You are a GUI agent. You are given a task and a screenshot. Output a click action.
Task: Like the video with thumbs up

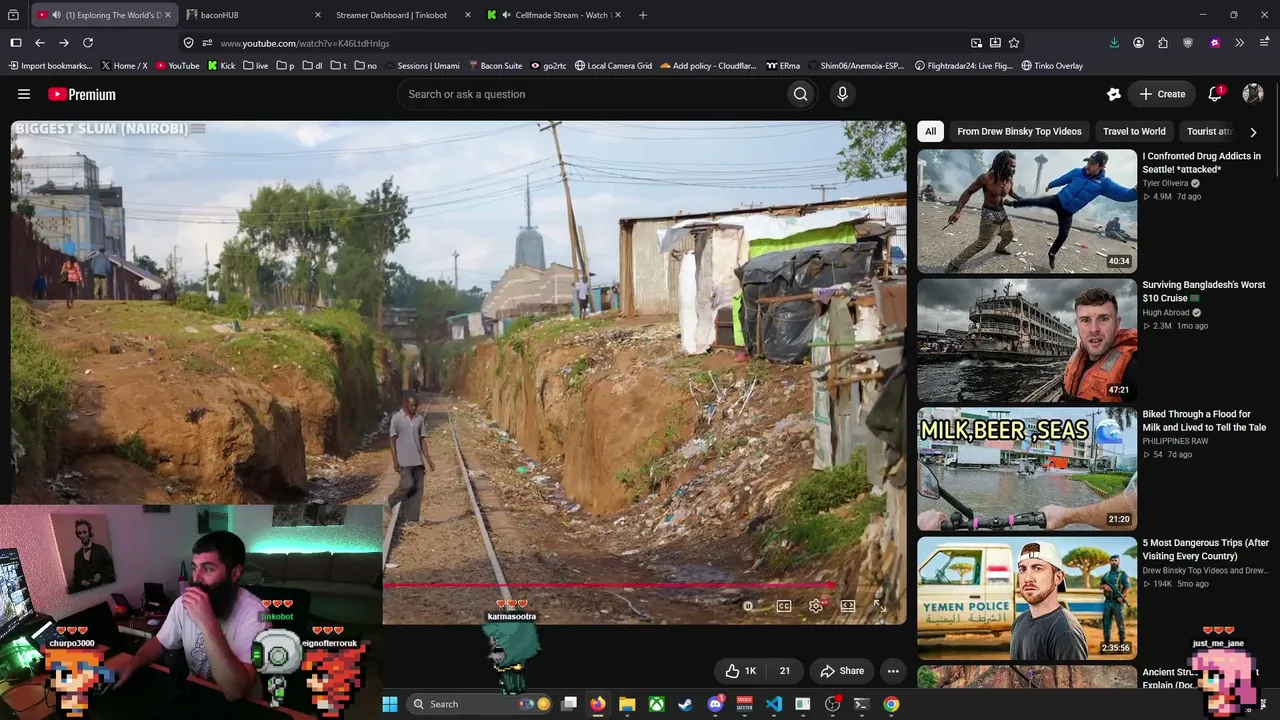coord(741,671)
